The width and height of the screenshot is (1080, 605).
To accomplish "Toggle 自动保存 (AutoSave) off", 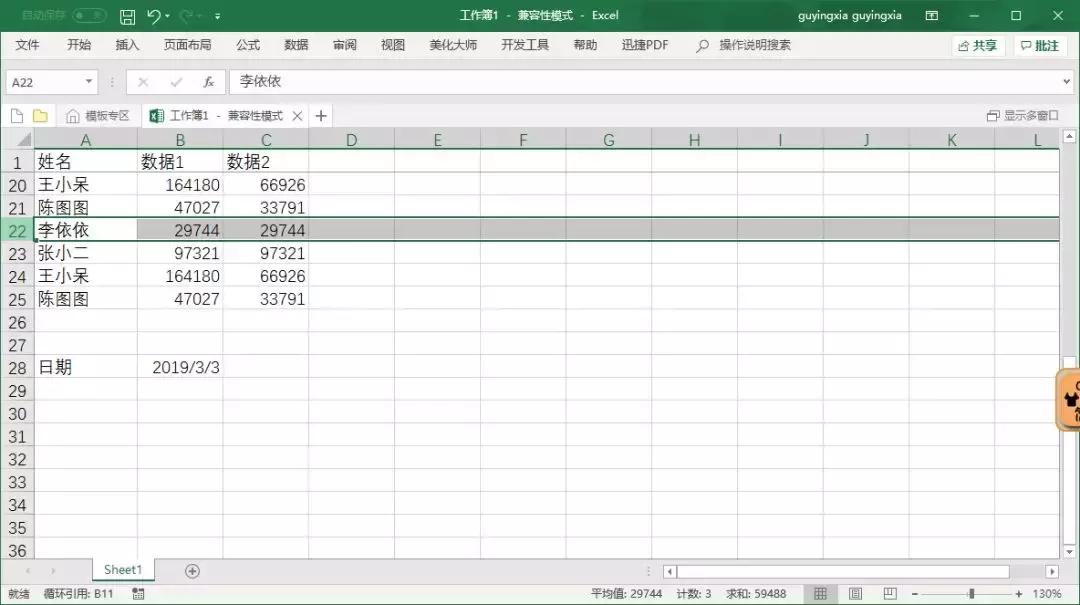I will tap(90, 15).
